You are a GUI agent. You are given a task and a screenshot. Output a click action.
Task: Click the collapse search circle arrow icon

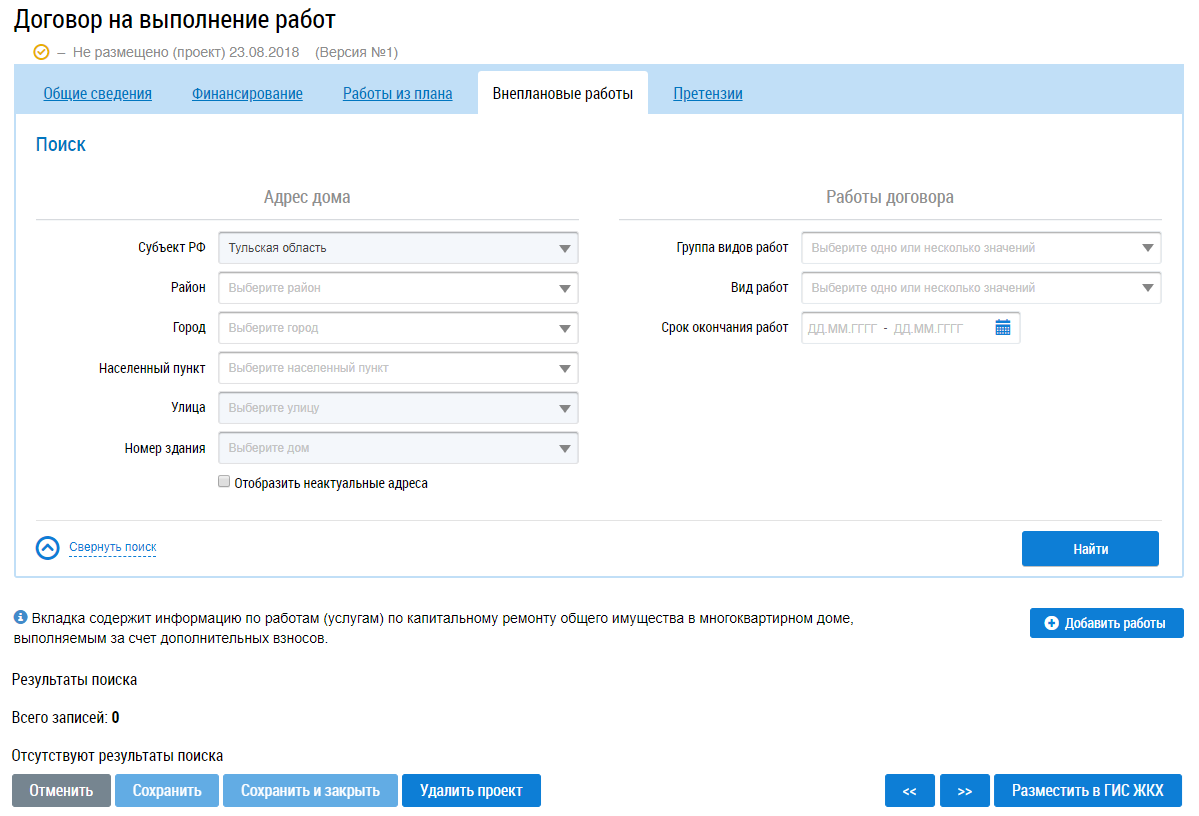48,548
